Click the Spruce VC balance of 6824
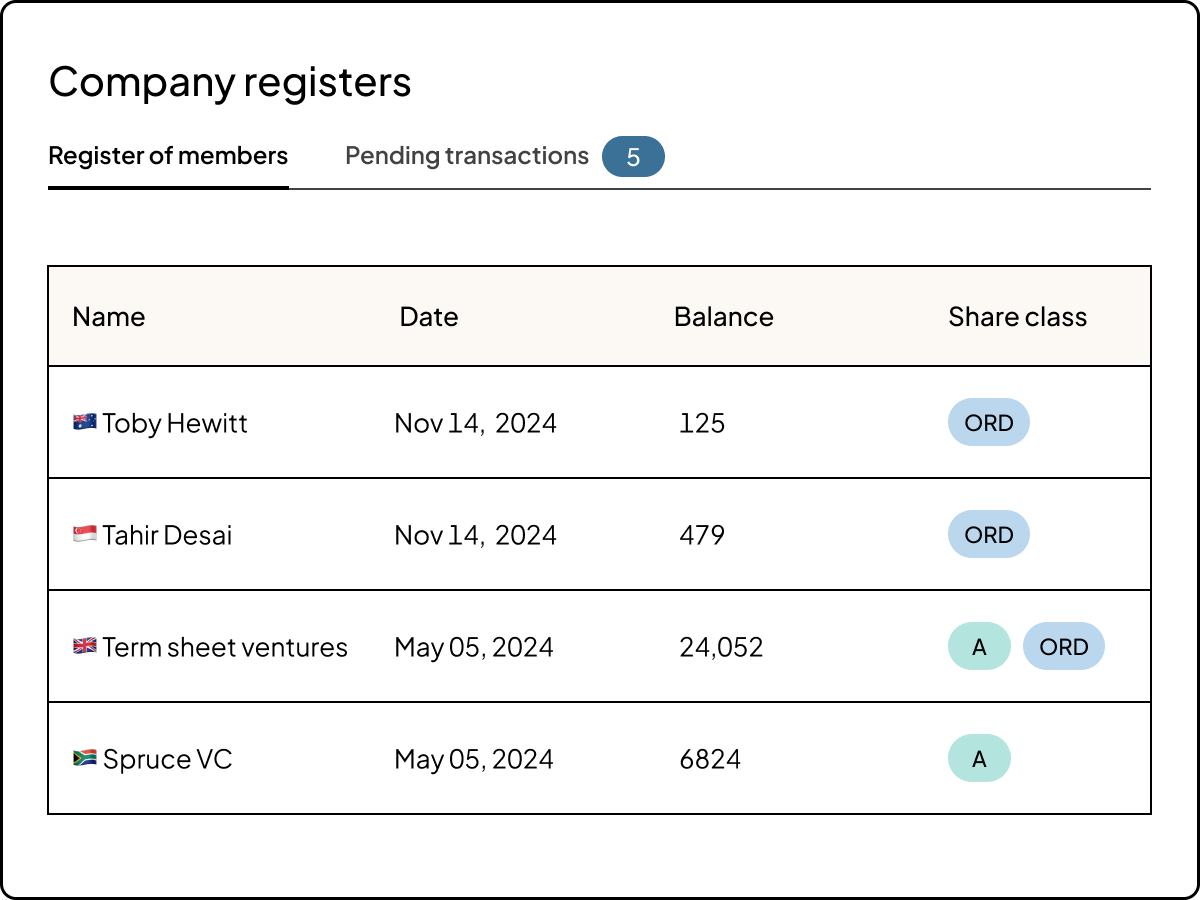This screenshot has width=1200, height=900. [x=711, y=758]
